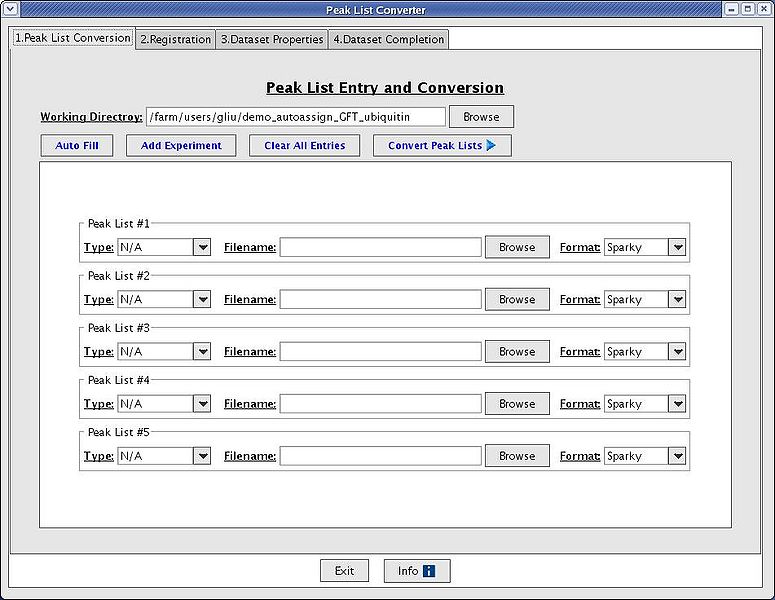
Task: Switch to the 2.Registration tab
Action: click(175, 39)
